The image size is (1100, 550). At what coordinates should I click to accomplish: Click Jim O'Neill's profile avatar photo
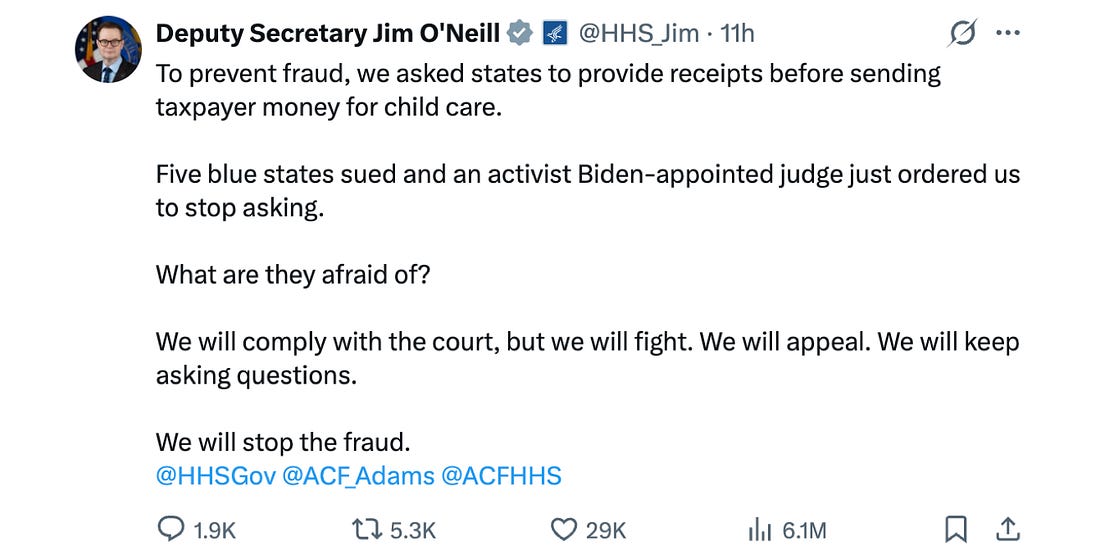(108, 49)
